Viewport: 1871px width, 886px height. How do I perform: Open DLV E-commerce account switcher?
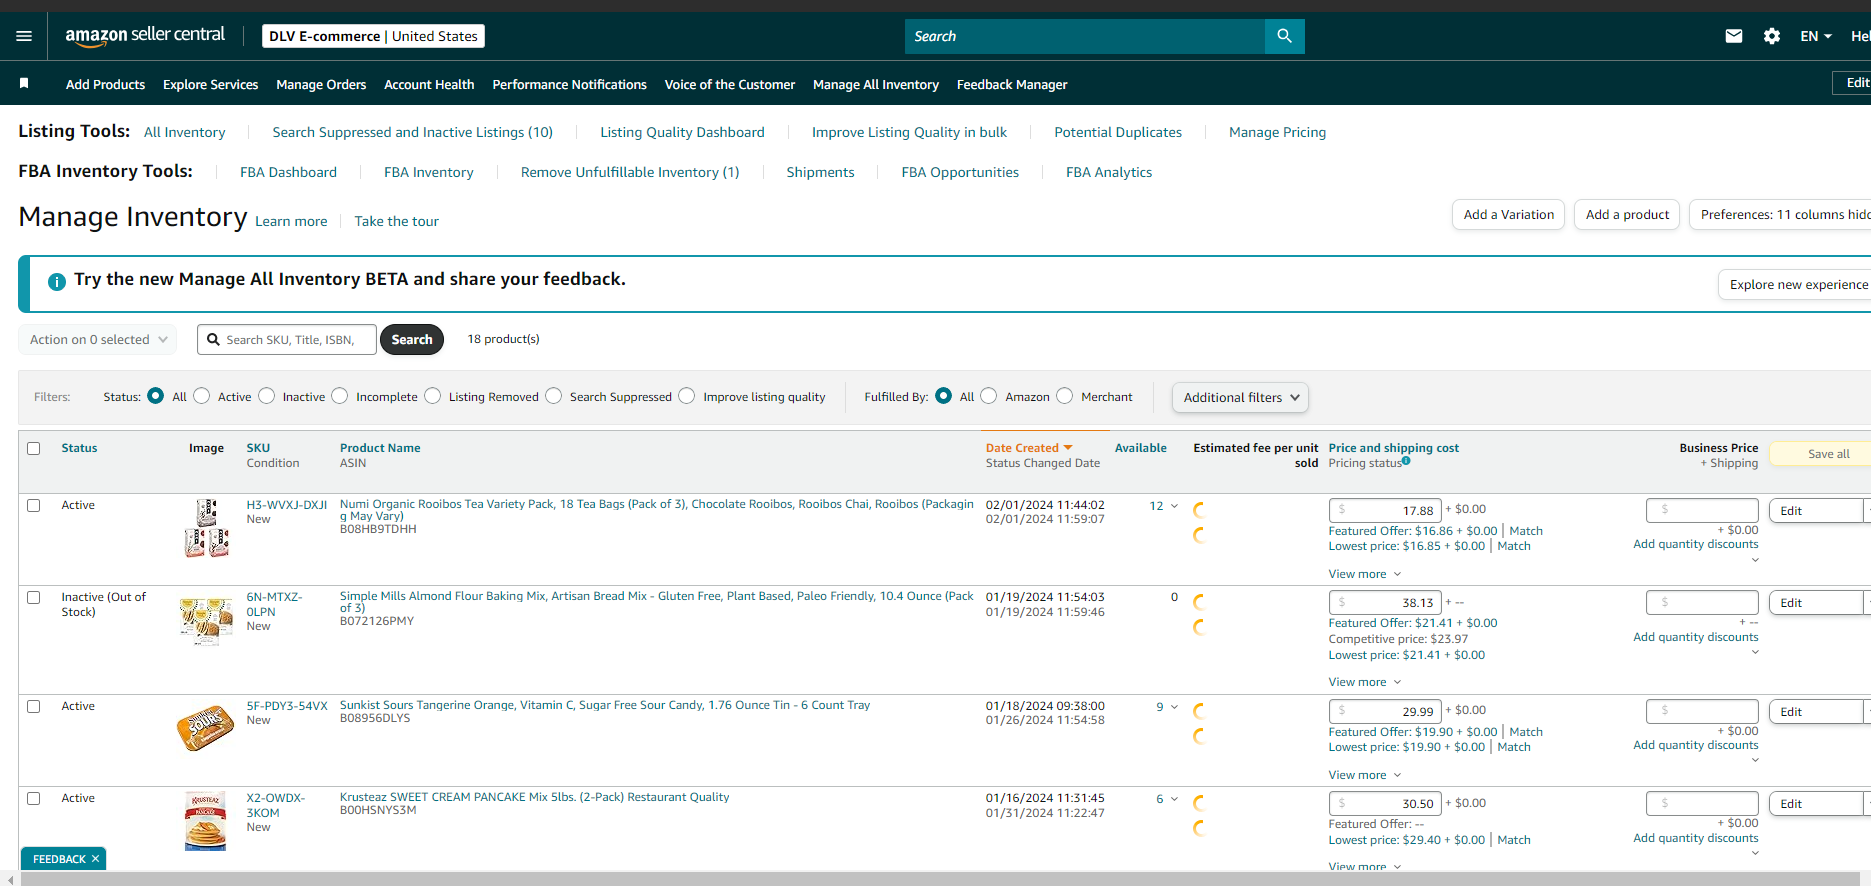[x=373, y=36]
